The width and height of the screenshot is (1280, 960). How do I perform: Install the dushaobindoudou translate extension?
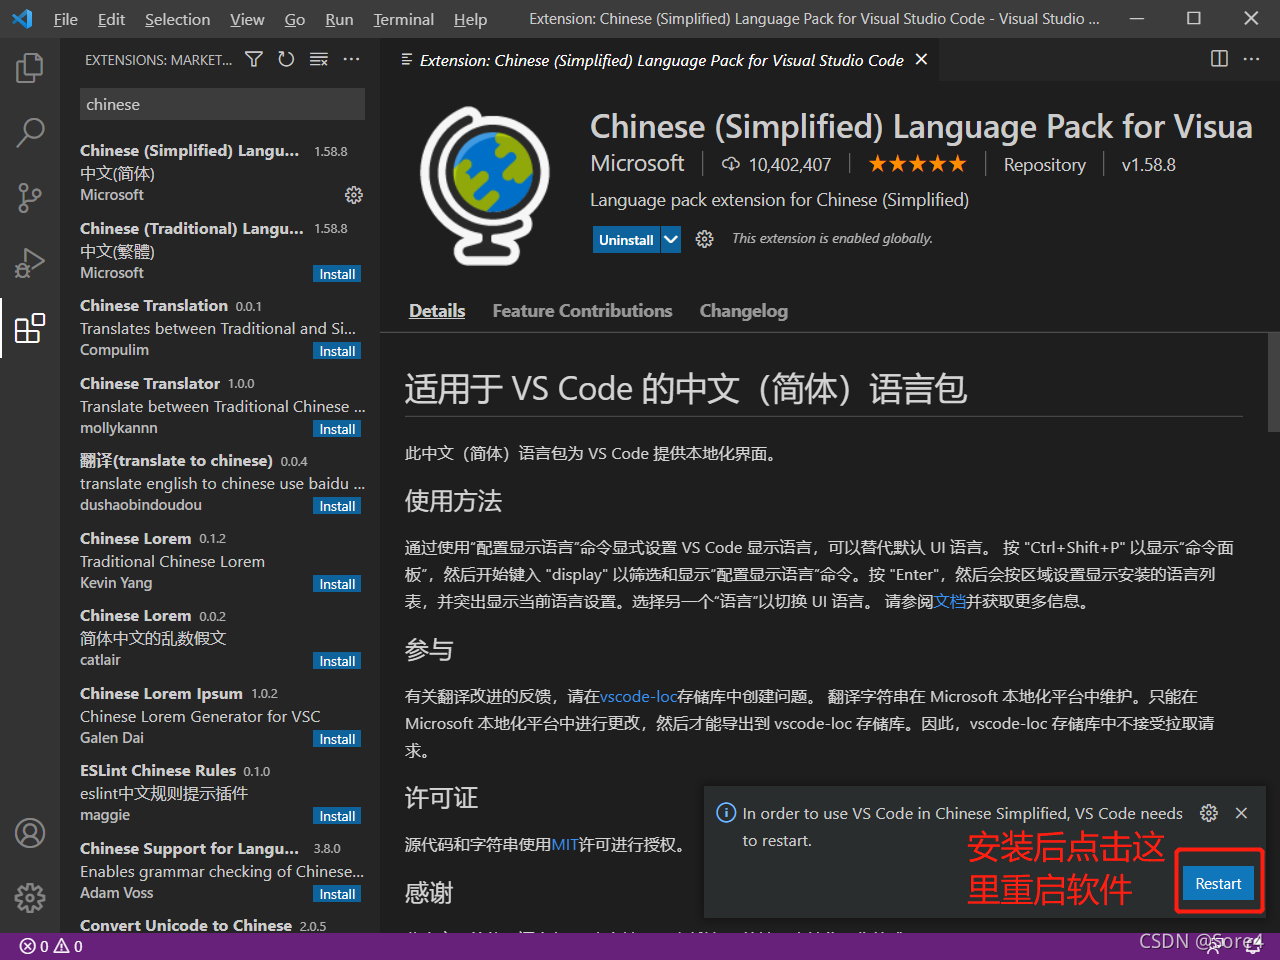coord(337,506)
